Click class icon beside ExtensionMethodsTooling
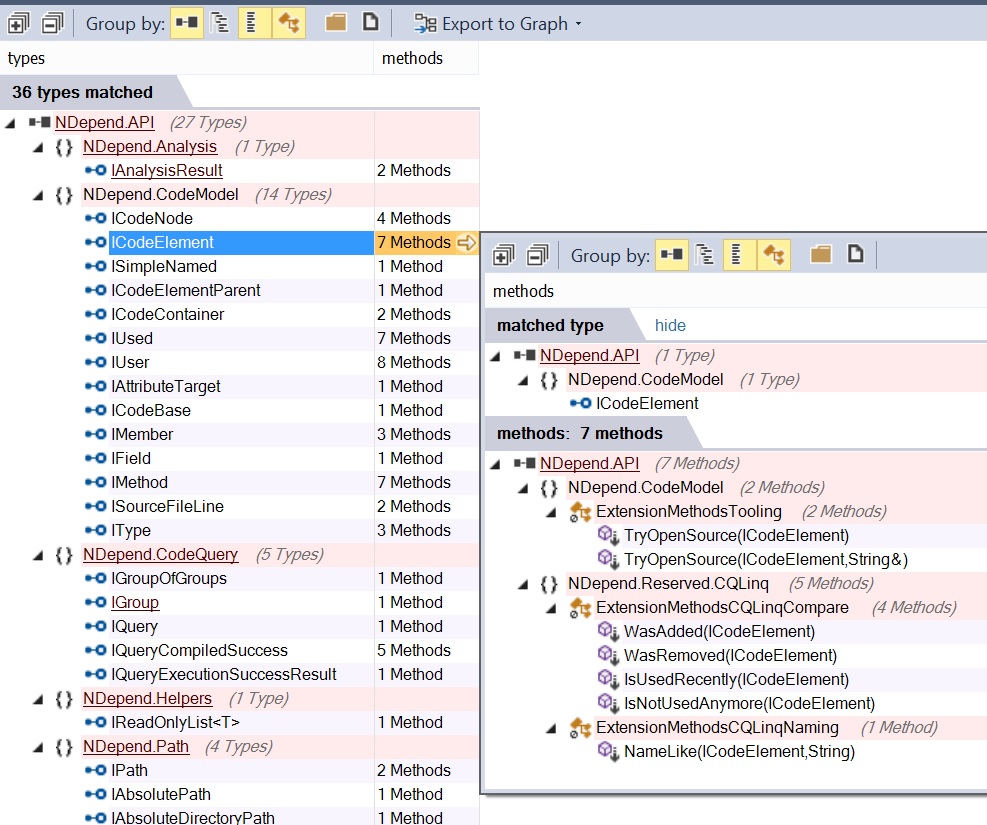987x825 pixels. click(580, 512)
